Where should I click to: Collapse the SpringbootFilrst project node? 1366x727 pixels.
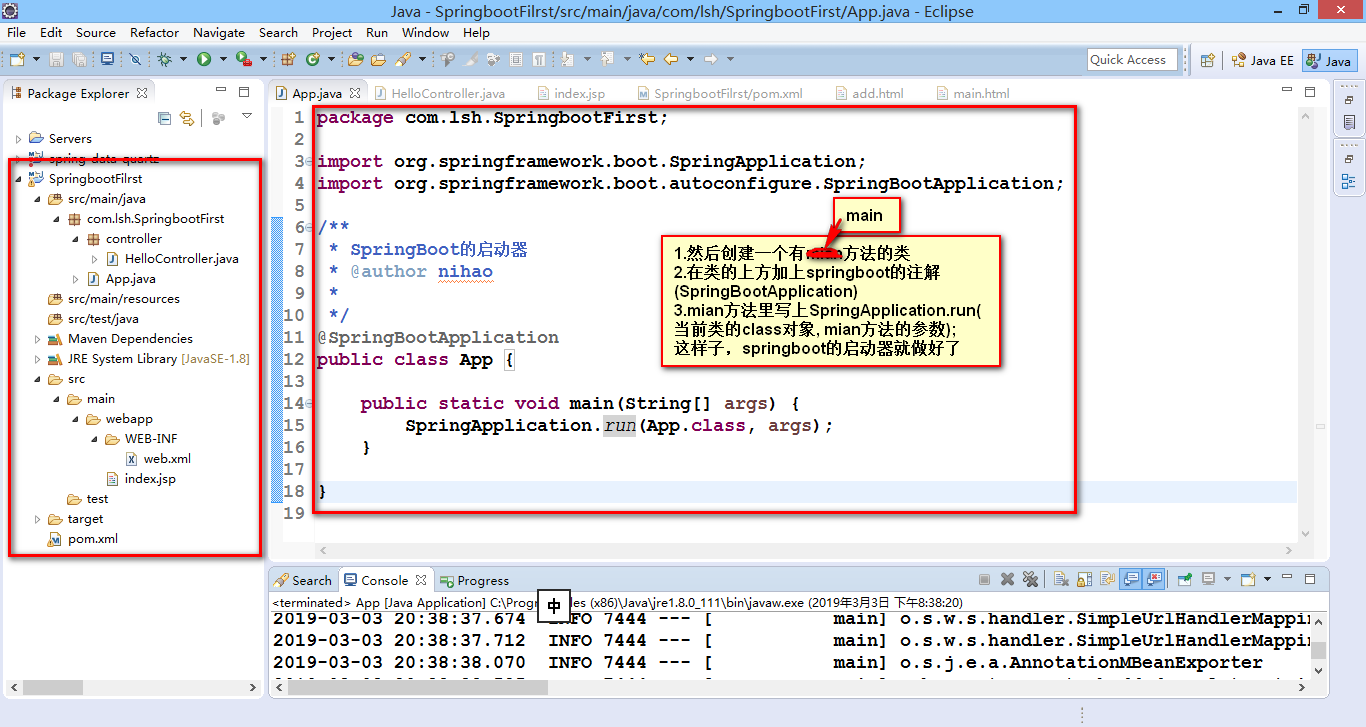(x=19, y=179)
